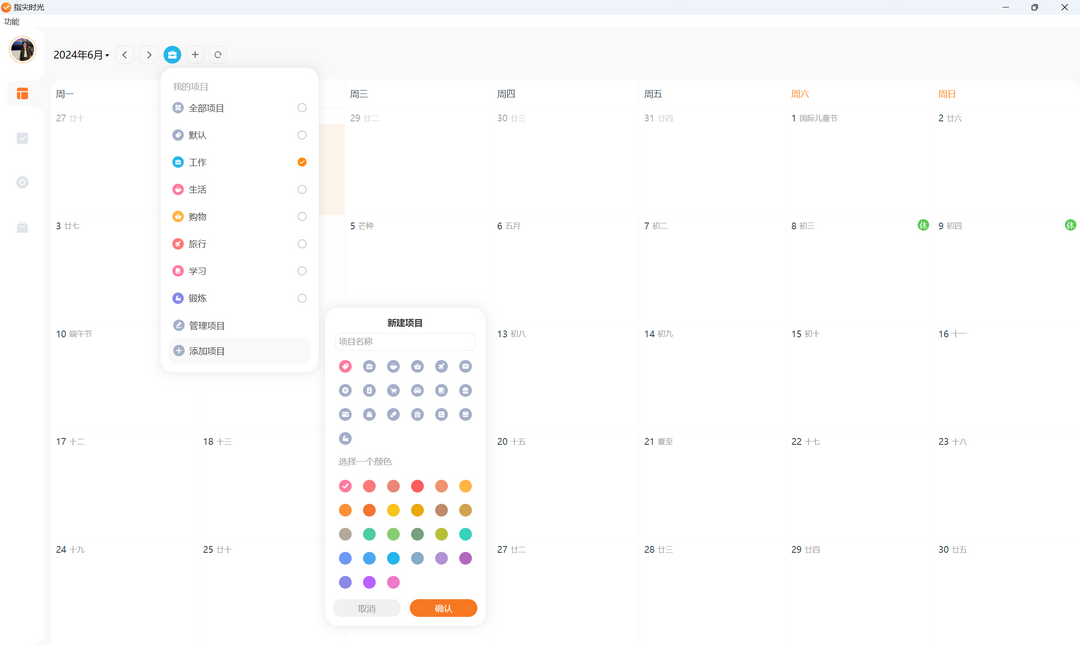Click the refresh icon in the top toolbar

point(218,54)
